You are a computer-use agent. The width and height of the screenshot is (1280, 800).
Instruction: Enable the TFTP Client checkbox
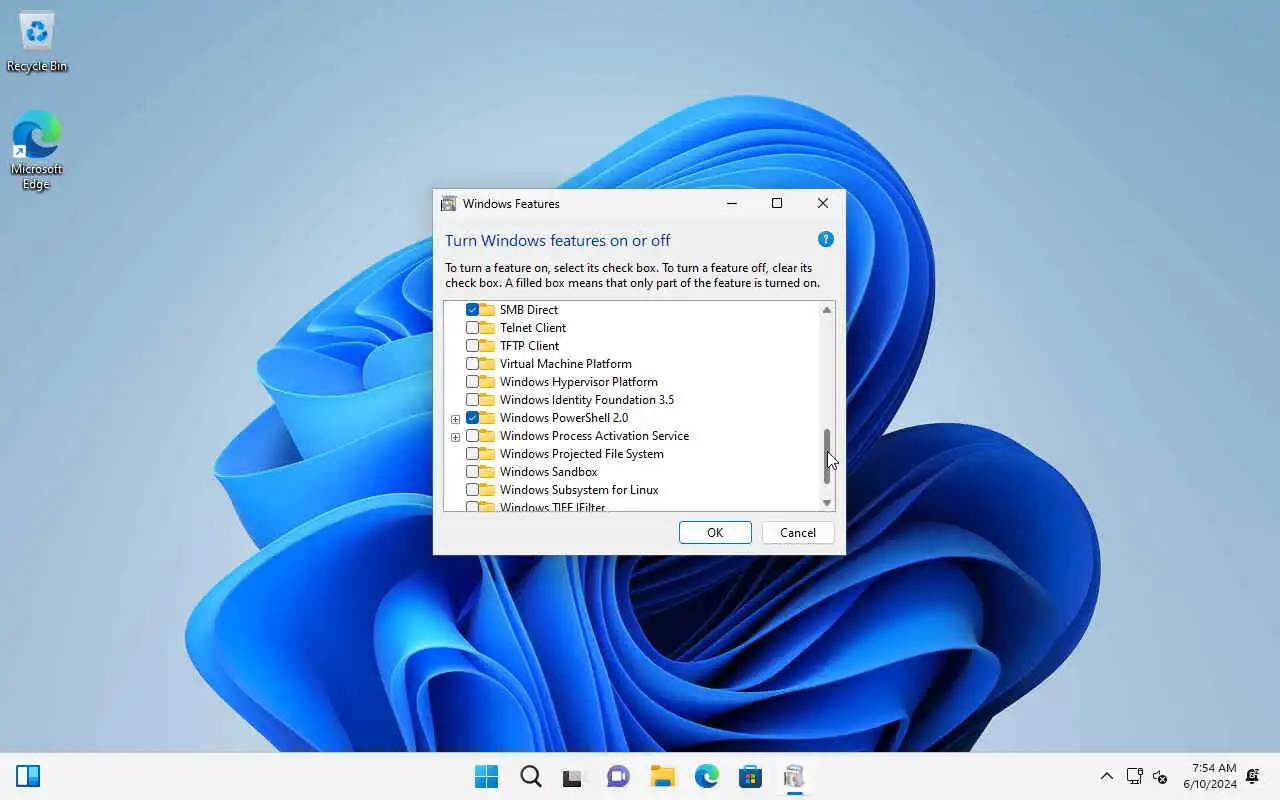(x=472, y=346)
